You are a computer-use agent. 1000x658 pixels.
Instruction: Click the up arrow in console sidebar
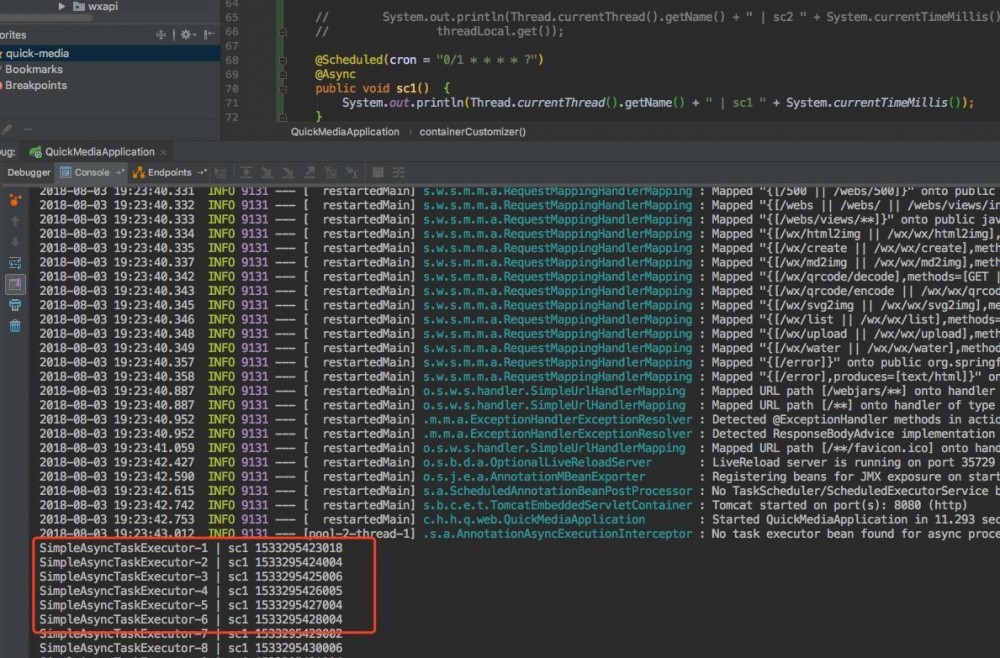[15, 221]
